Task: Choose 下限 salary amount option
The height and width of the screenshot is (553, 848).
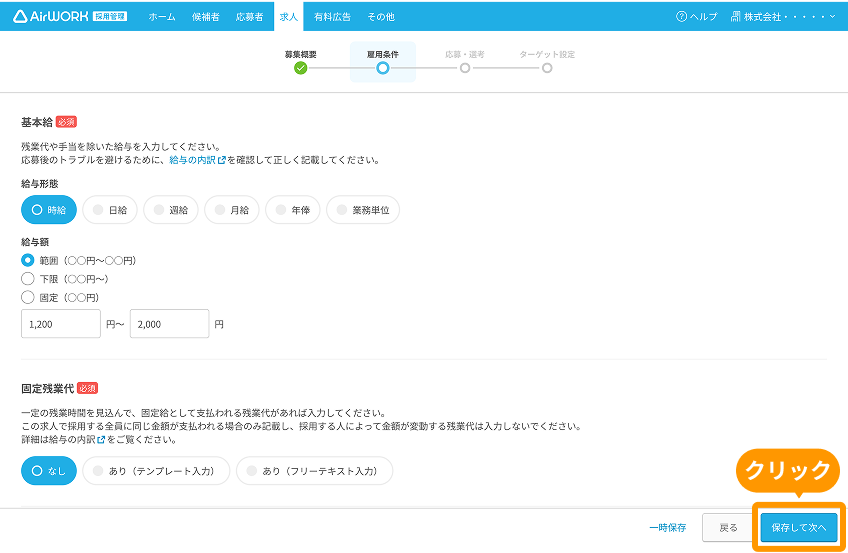Action: click(28, 279)
